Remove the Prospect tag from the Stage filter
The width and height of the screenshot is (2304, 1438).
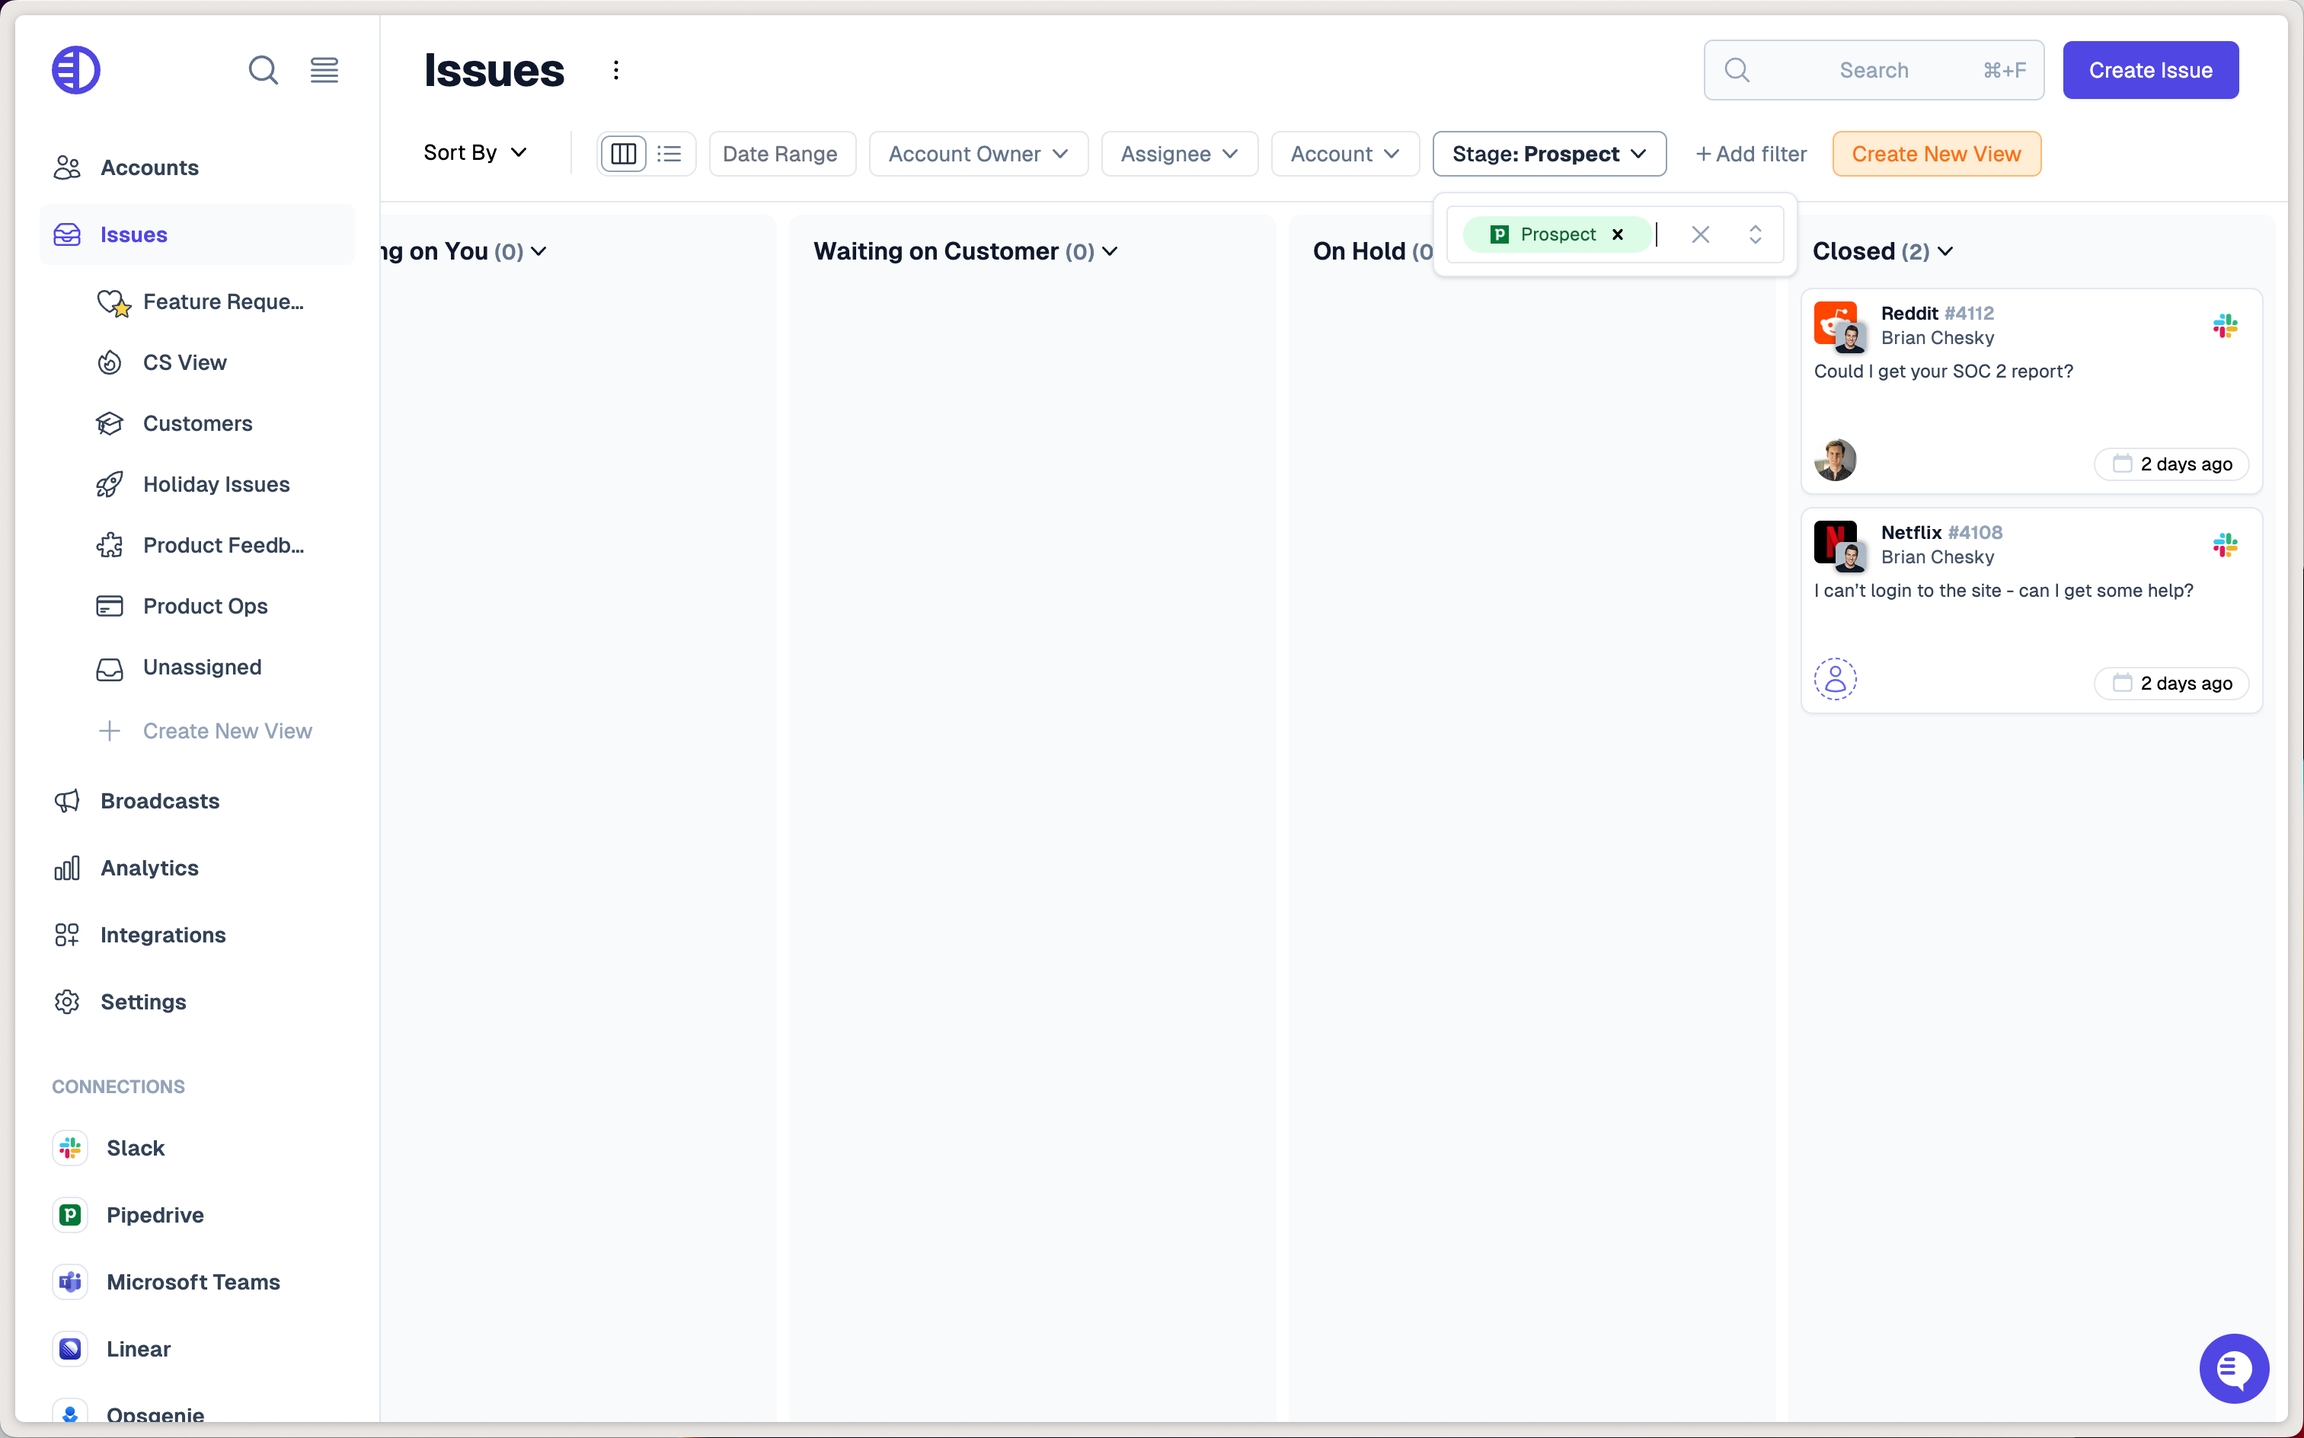1617,235
